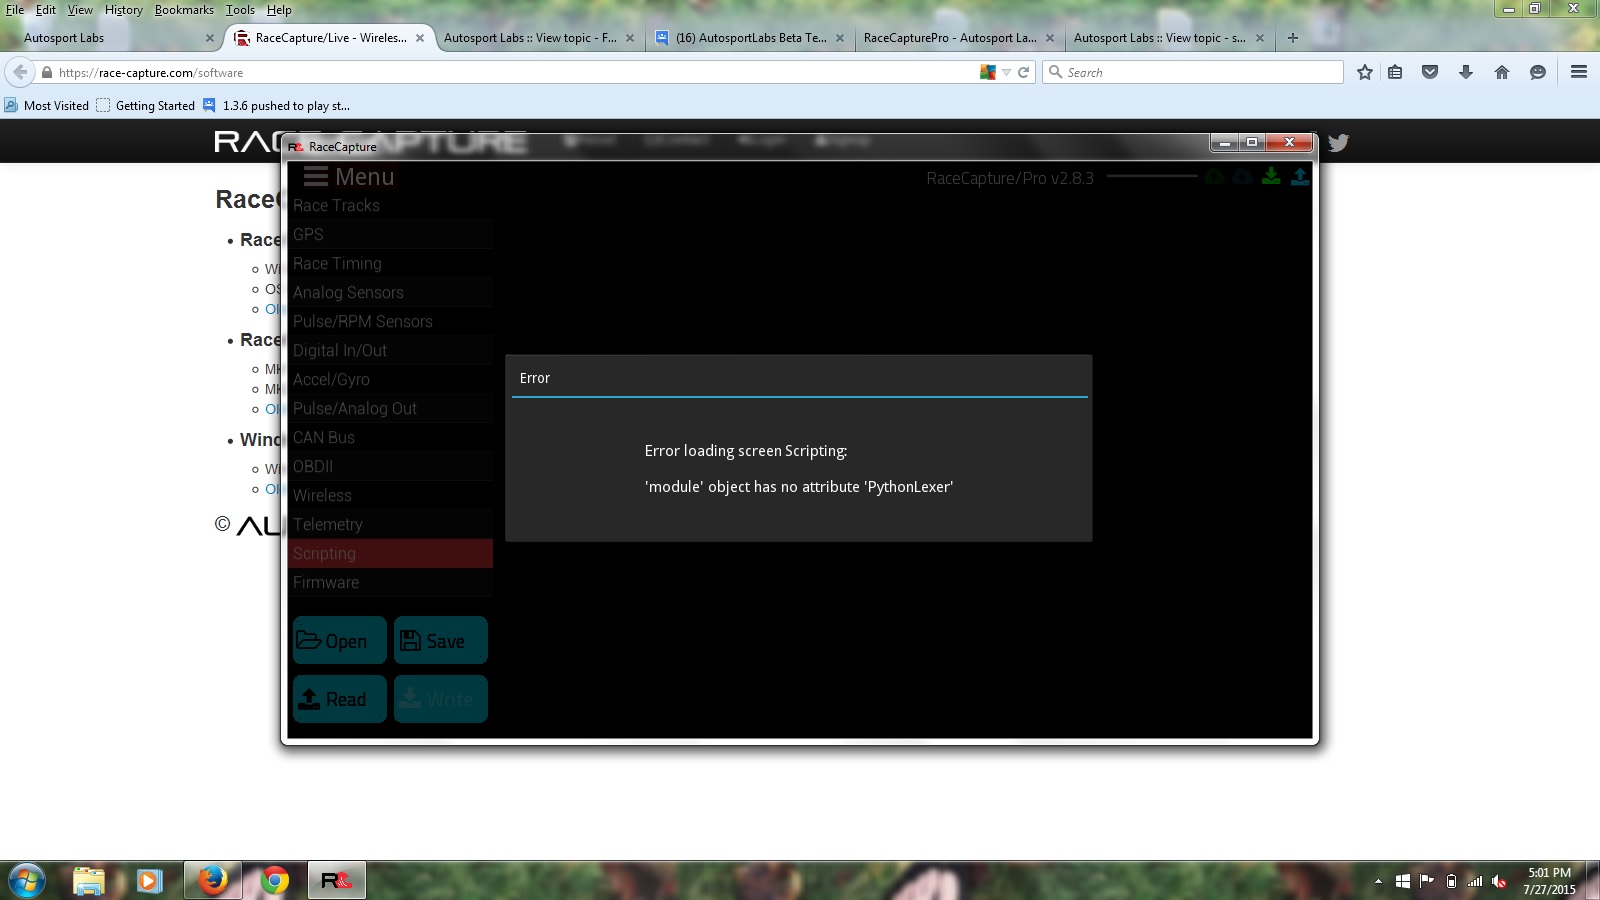Screen dimensions: 1600x900
Task: Go back with the Firefox back arrow
Action: coord(20,72)
